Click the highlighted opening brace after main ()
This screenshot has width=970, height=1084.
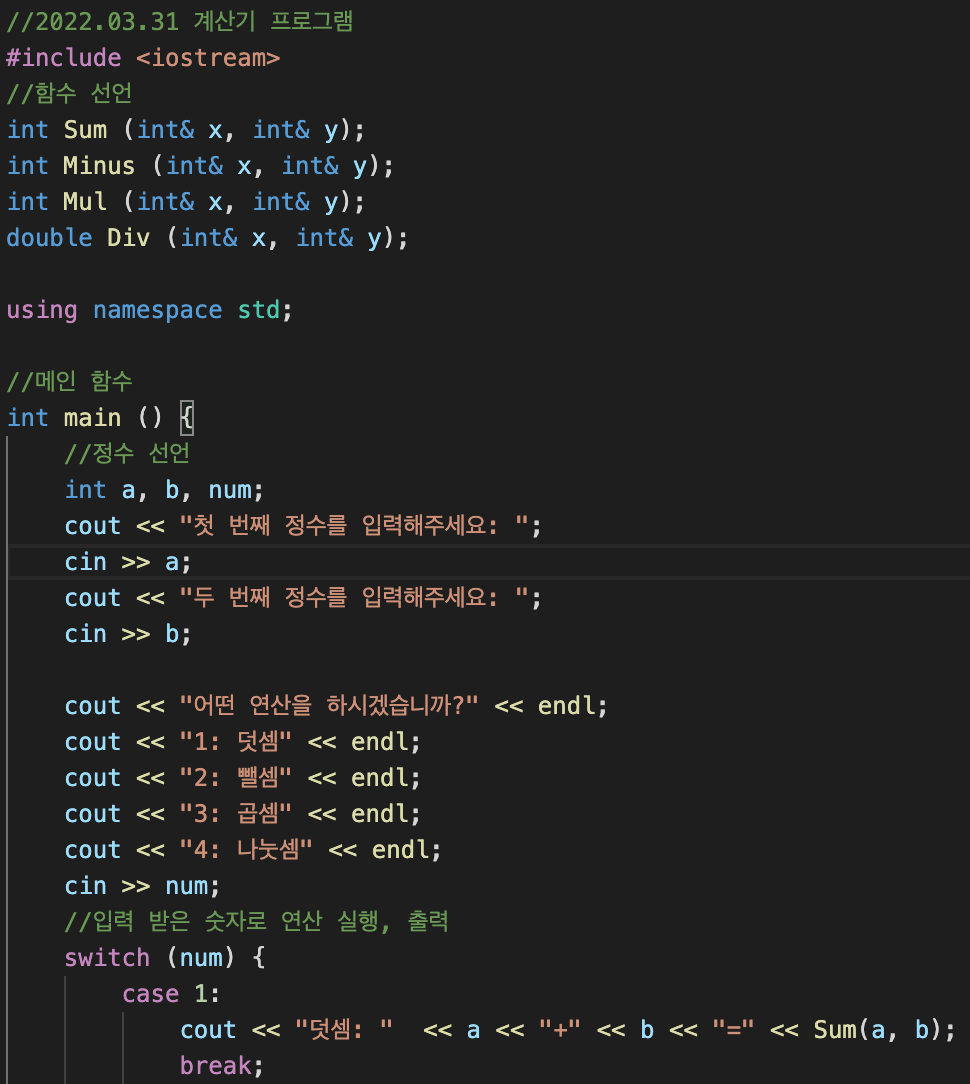(187, 418)
